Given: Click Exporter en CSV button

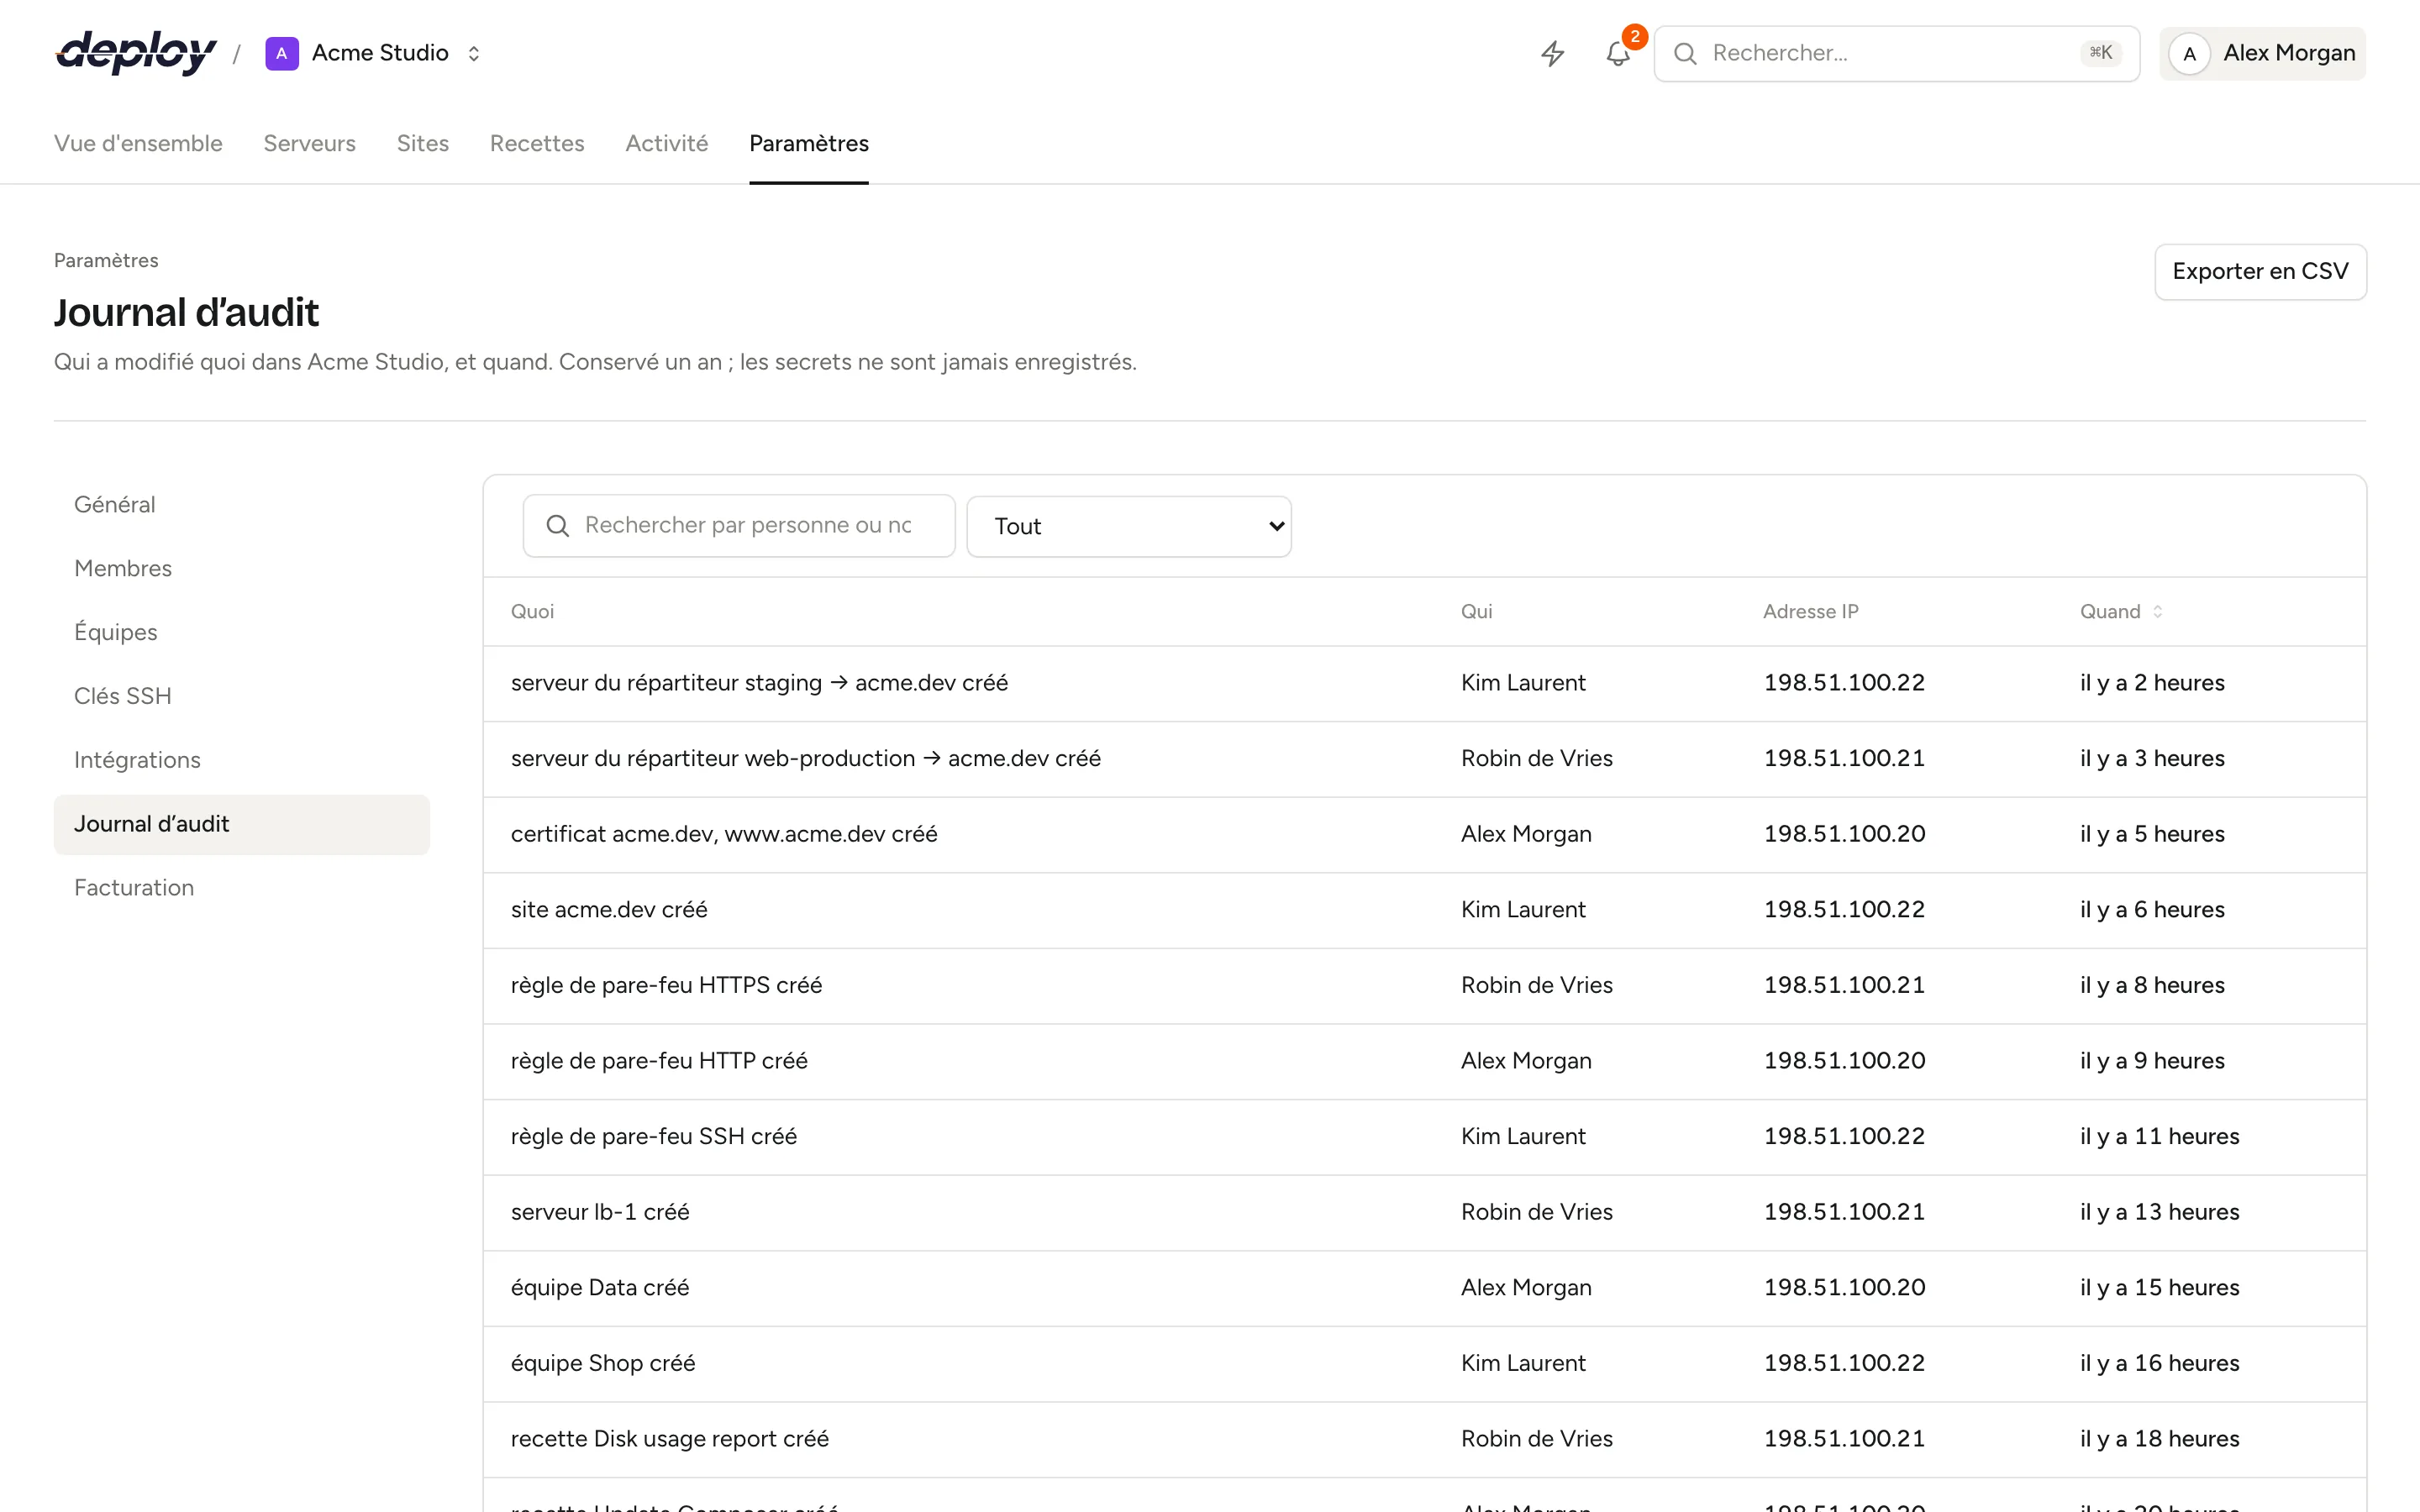Looking at the screenshot, I should 2260,272.
